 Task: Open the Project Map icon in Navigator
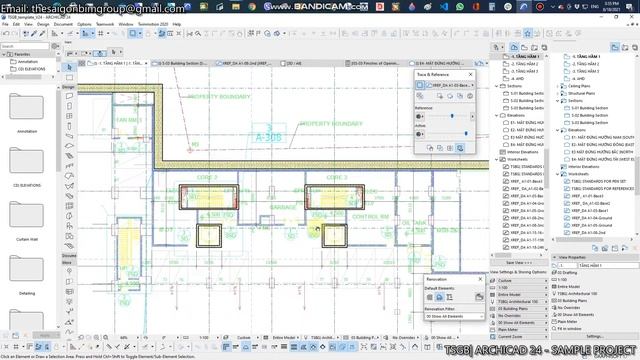[x=514, y=48]
